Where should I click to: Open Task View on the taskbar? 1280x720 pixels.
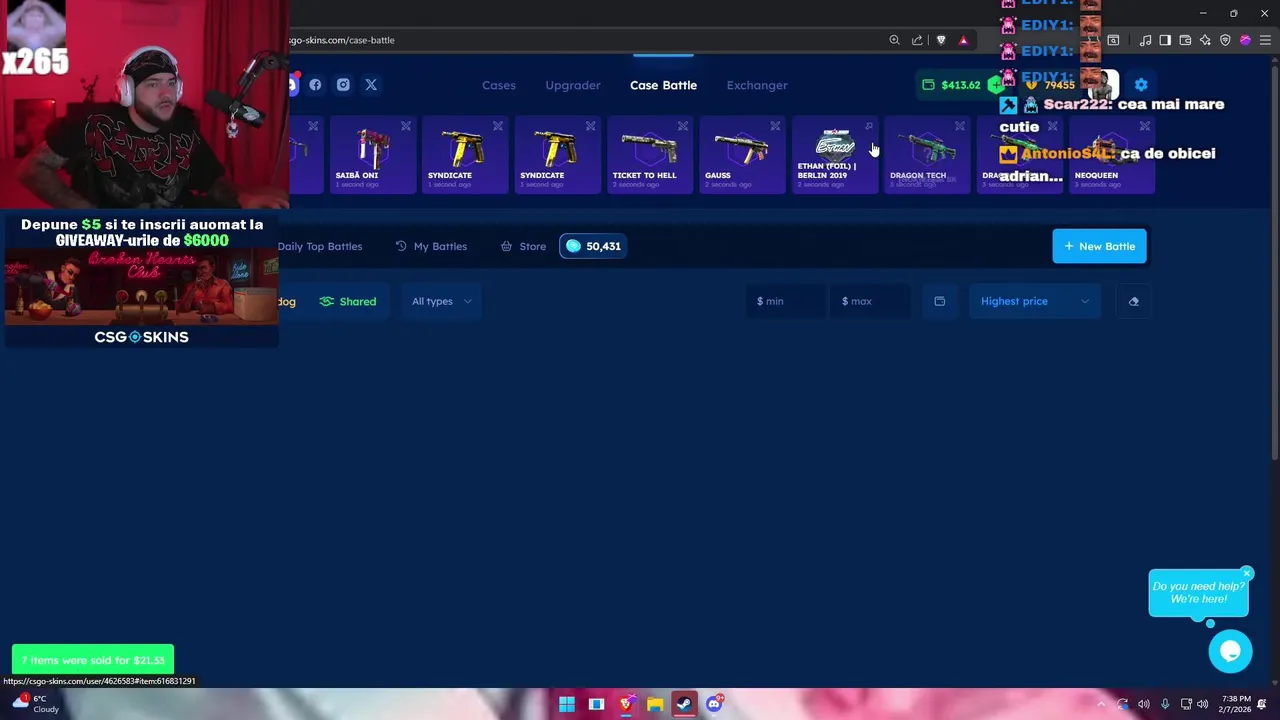pos(596,704)
